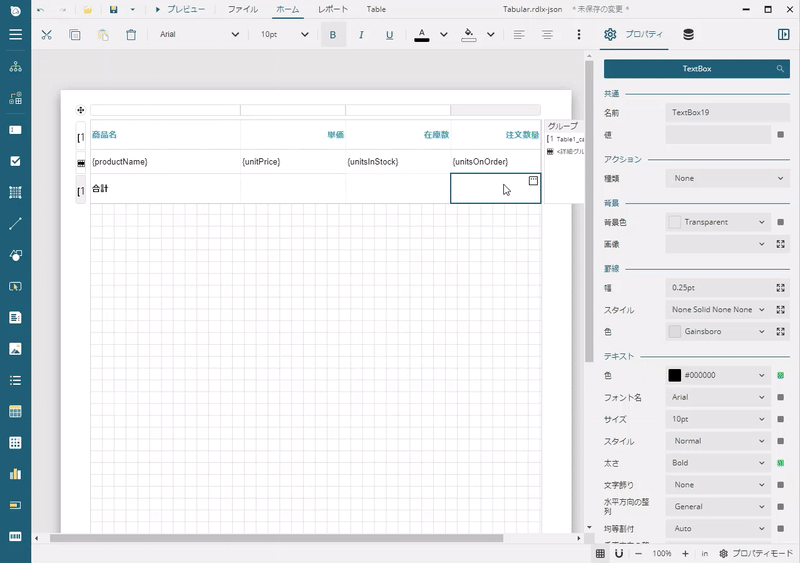Screen dimensions: 800x563
Task: Open the ファイル tab
Action: click(242, 9)
